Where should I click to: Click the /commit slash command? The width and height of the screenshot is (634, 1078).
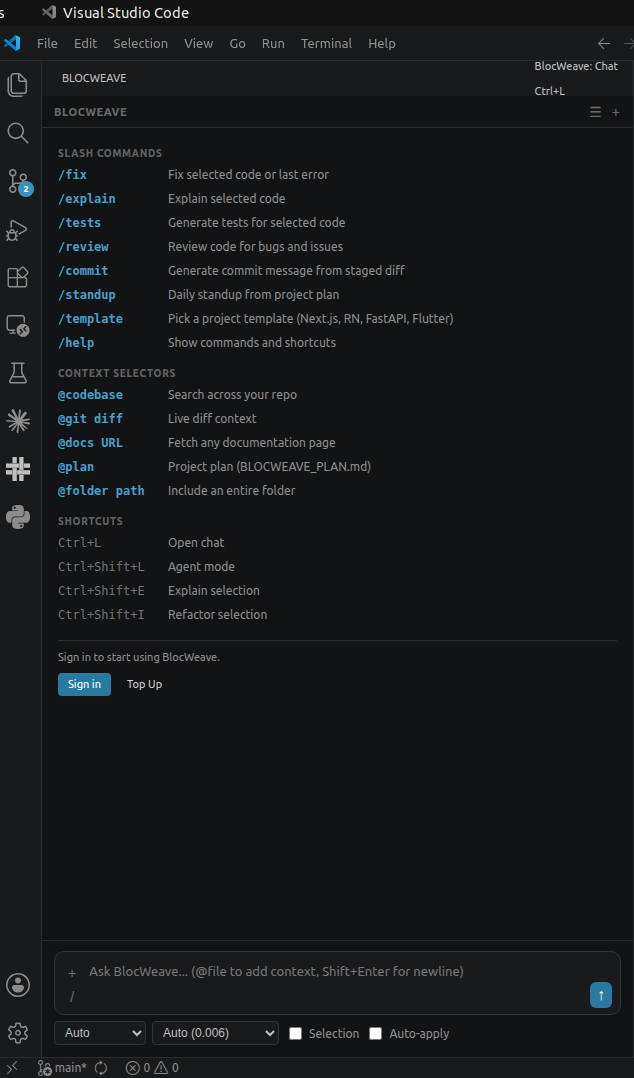tap(83, 271)
